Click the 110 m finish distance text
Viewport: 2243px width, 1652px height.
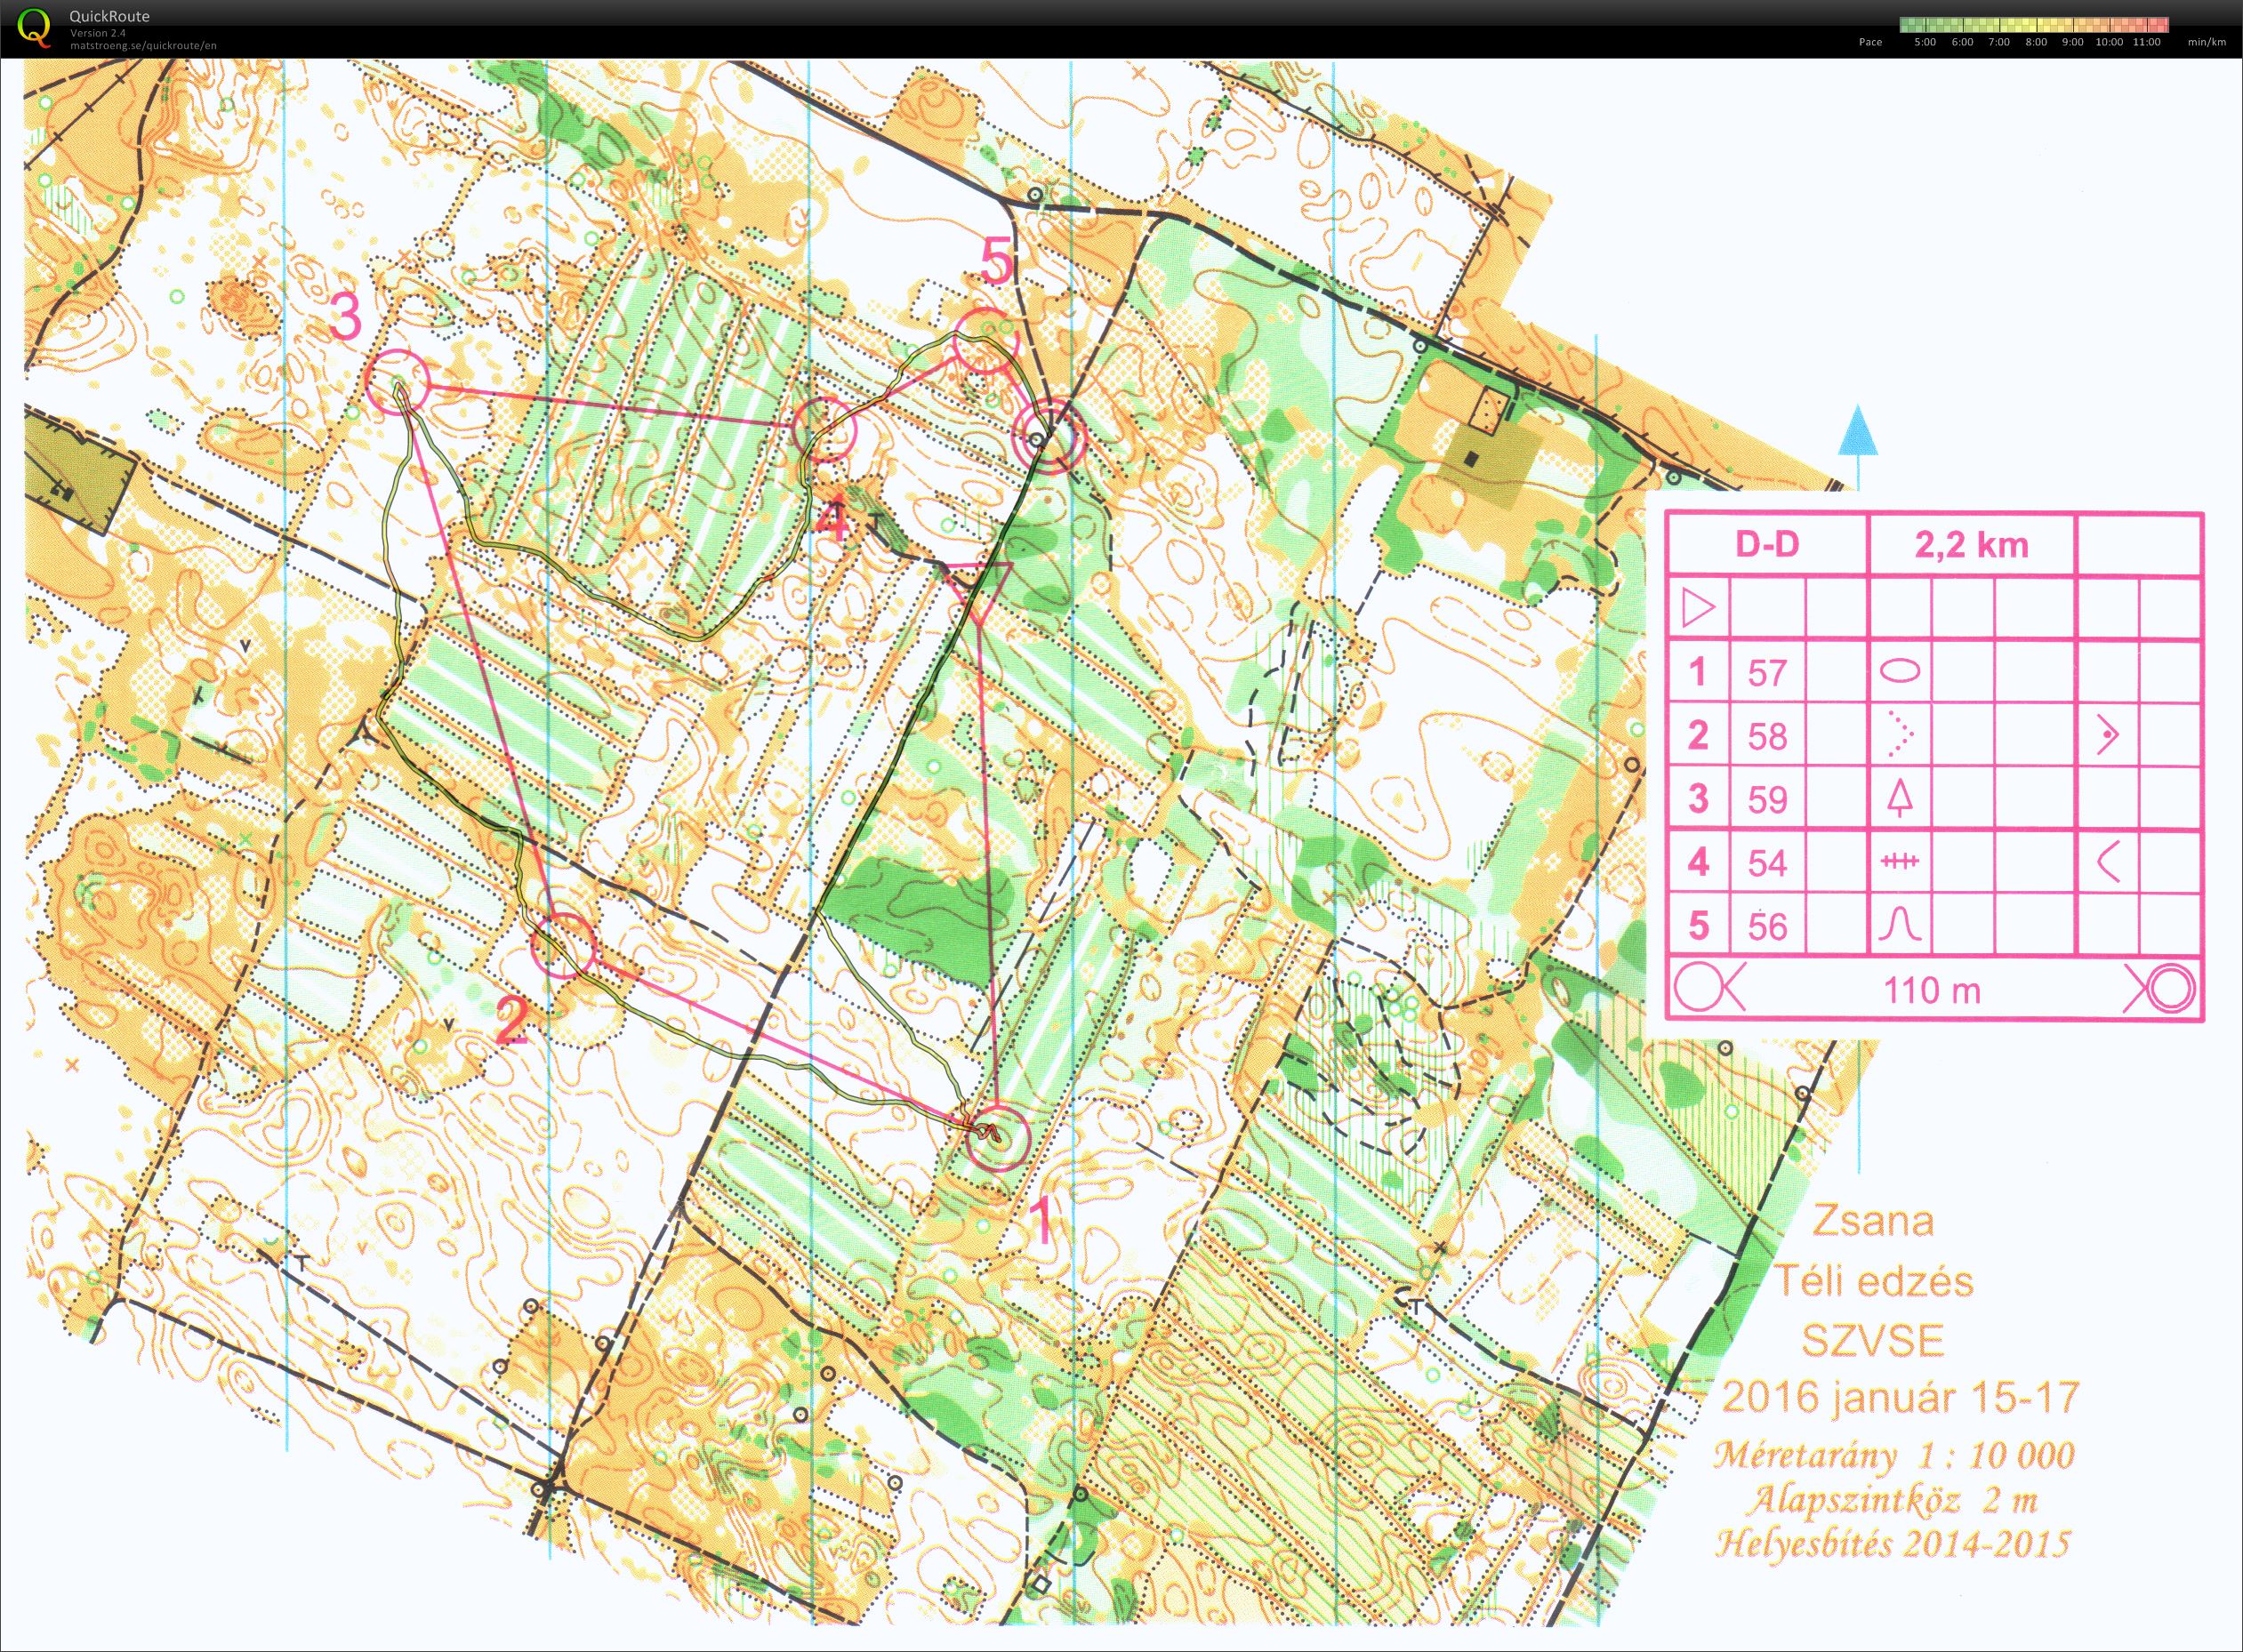click(1932, 990)
